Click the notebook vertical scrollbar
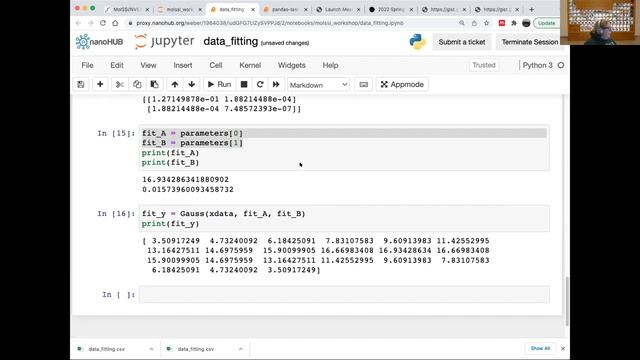 (x=567, y=301)
